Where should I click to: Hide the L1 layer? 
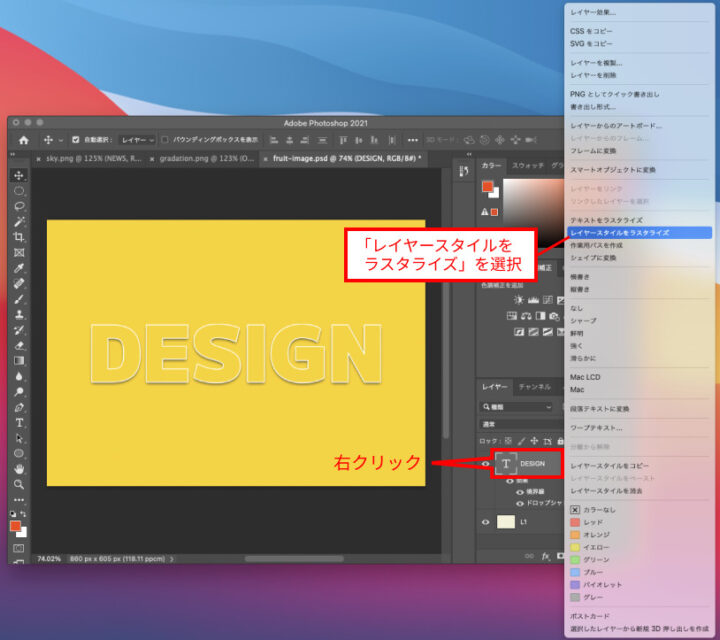tap(485, 522)
